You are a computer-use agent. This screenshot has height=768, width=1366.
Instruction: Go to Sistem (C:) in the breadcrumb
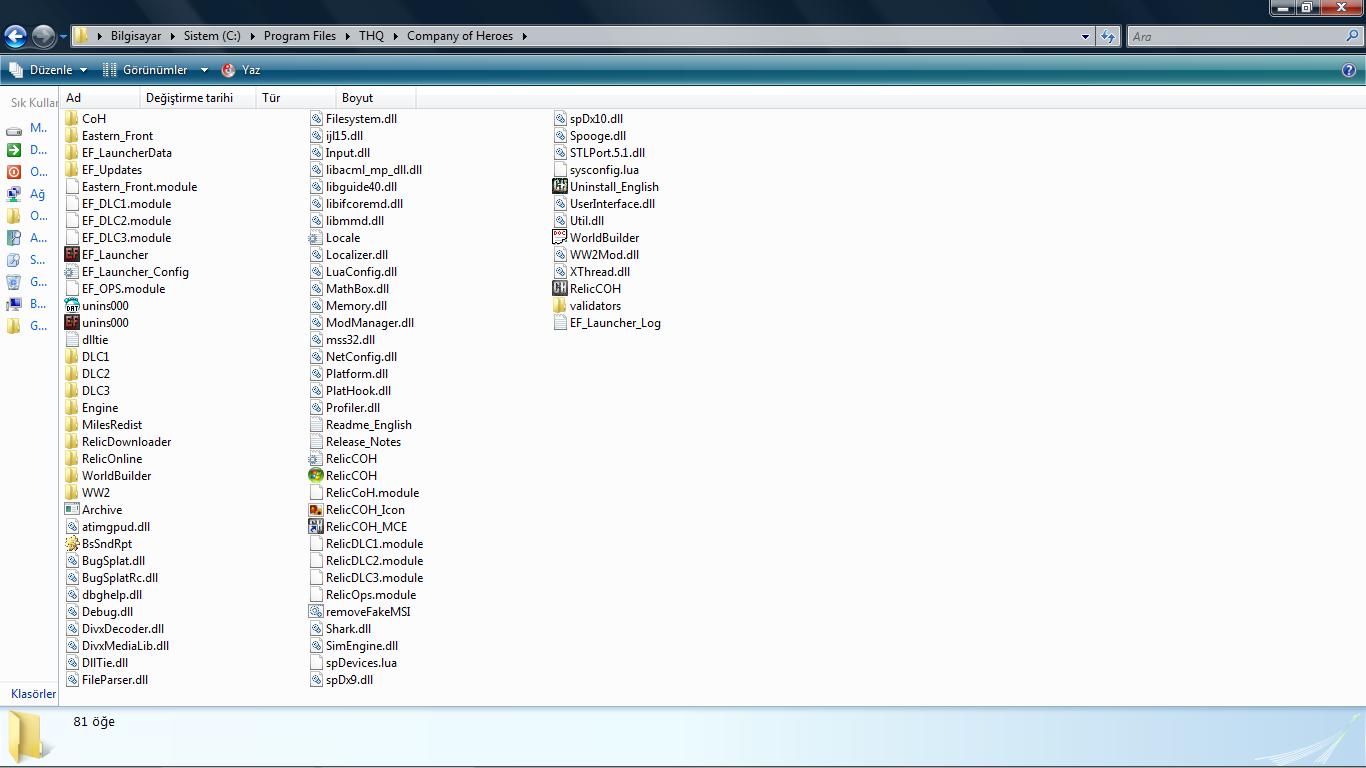[x=212, y=36]
